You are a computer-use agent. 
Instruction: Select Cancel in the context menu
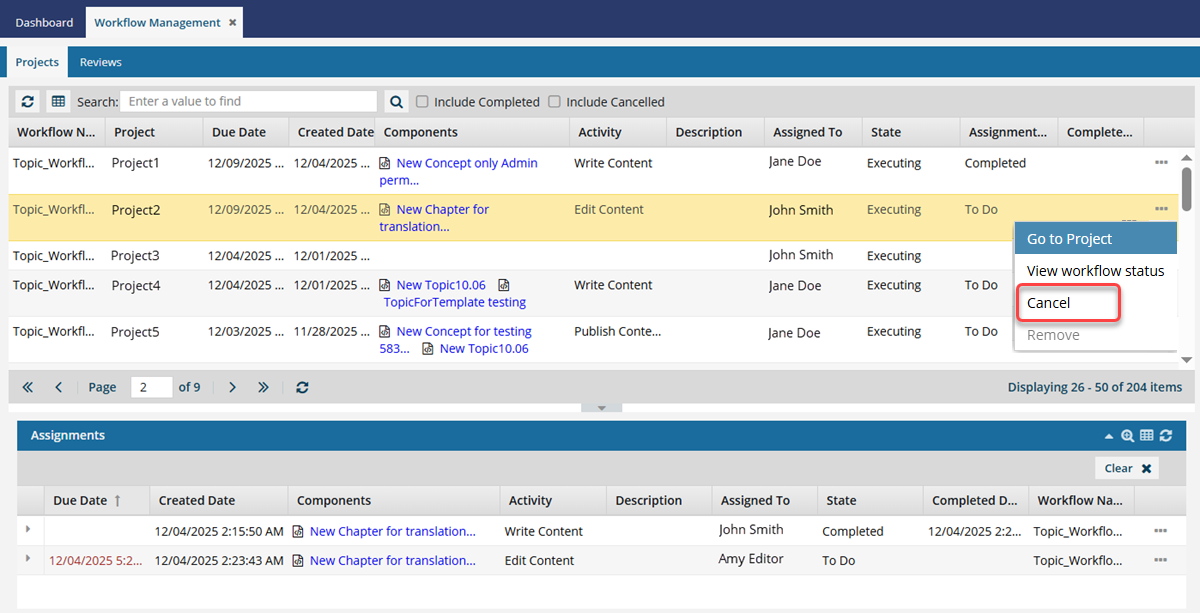tap(1049, 303)
